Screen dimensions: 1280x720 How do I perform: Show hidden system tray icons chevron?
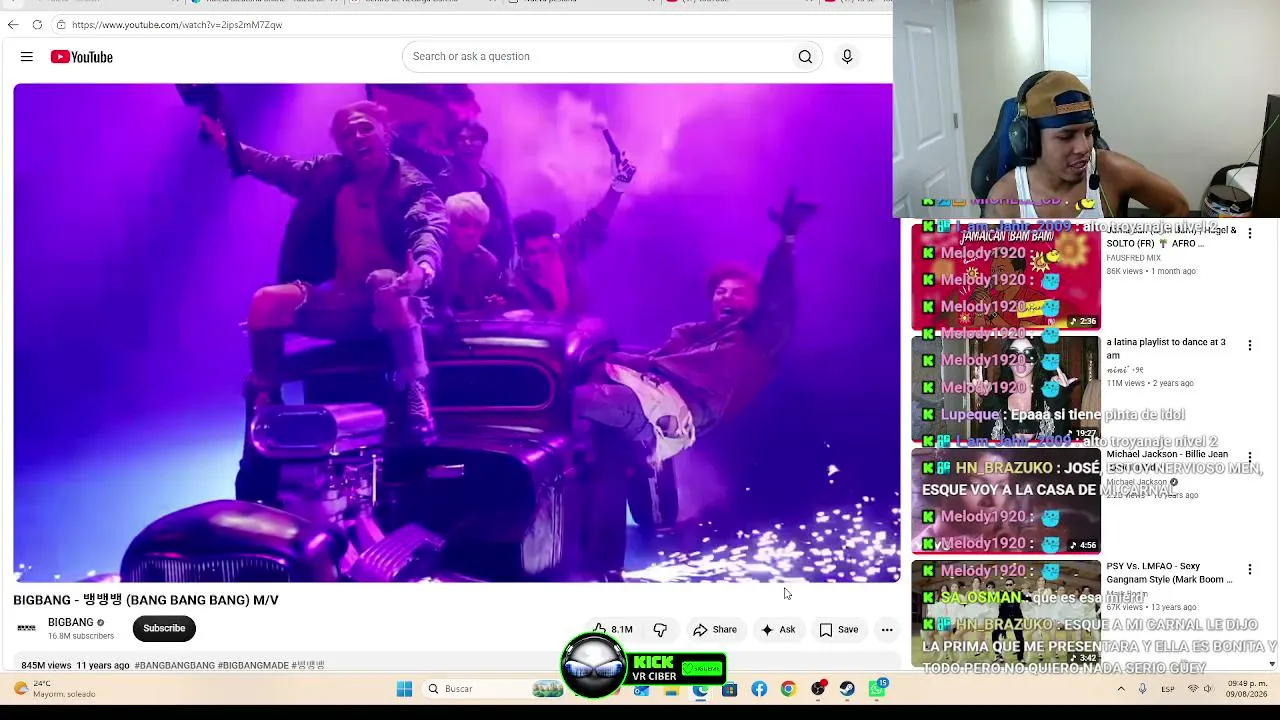pyautogui.click(x=1121, y=689)
